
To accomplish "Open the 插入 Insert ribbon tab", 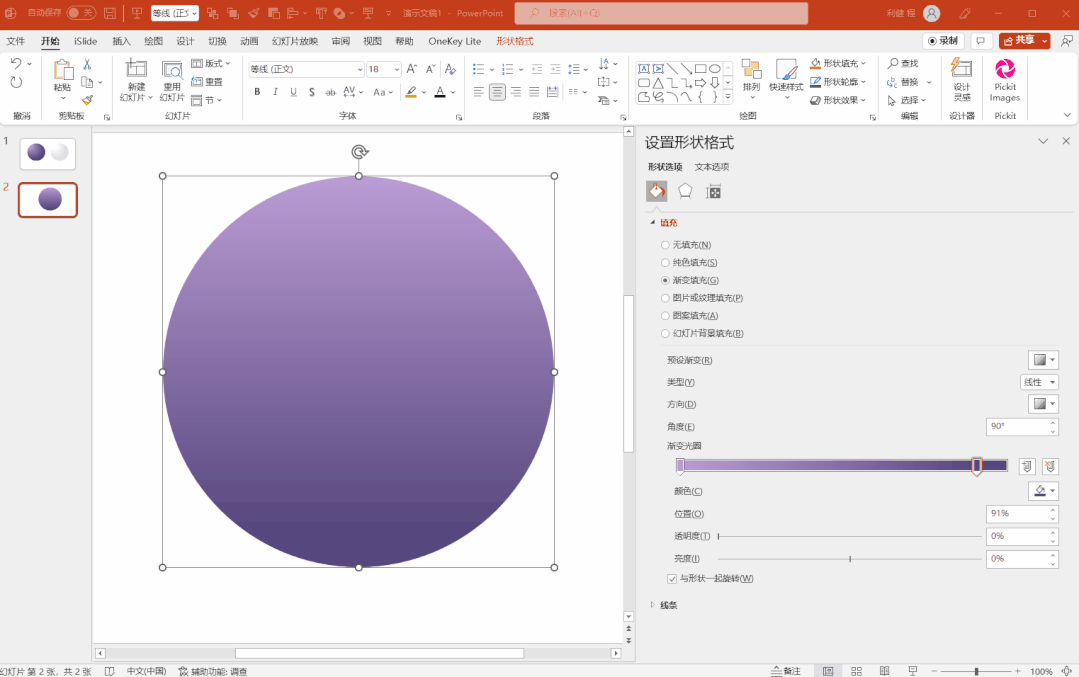I will 121,41.
